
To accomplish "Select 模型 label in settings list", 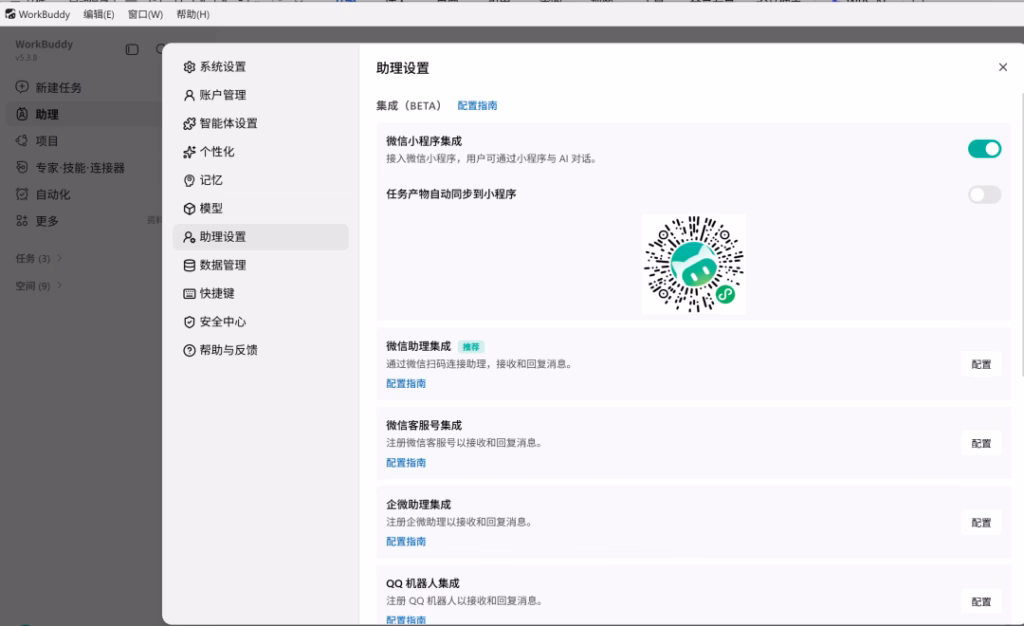I will [211, 209].
